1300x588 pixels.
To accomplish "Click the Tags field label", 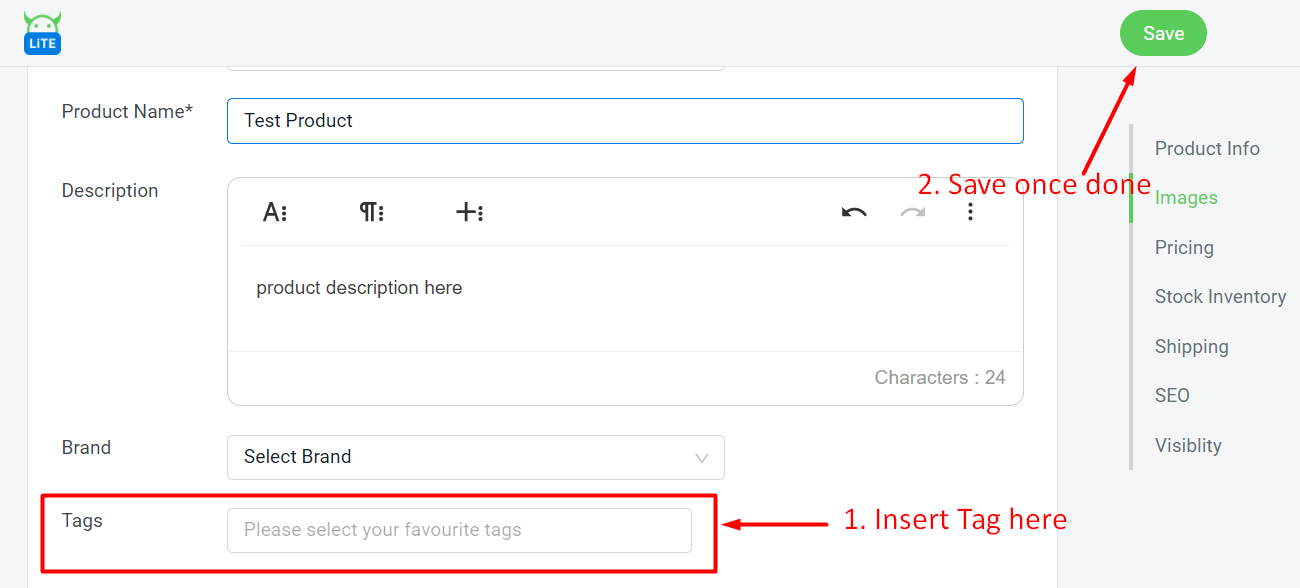I will coord(82,521).
